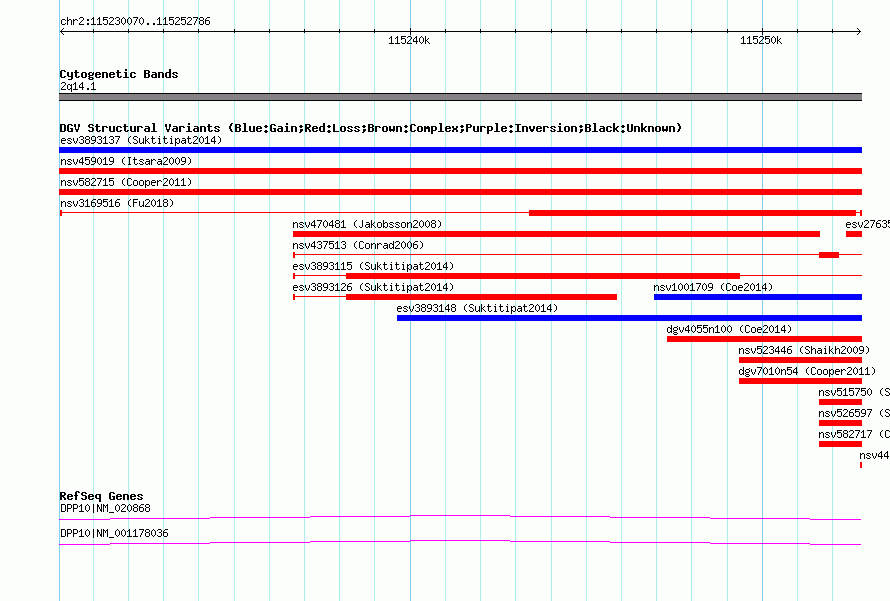The width and height of the screenshot is (890, 601).
Task: Open dgv7010n54 (Cooper2011) variant label
Action: [807, 371]
